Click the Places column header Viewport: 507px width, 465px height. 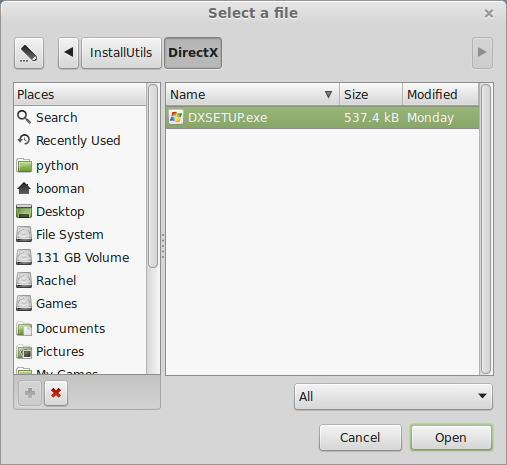click(80, 95)
